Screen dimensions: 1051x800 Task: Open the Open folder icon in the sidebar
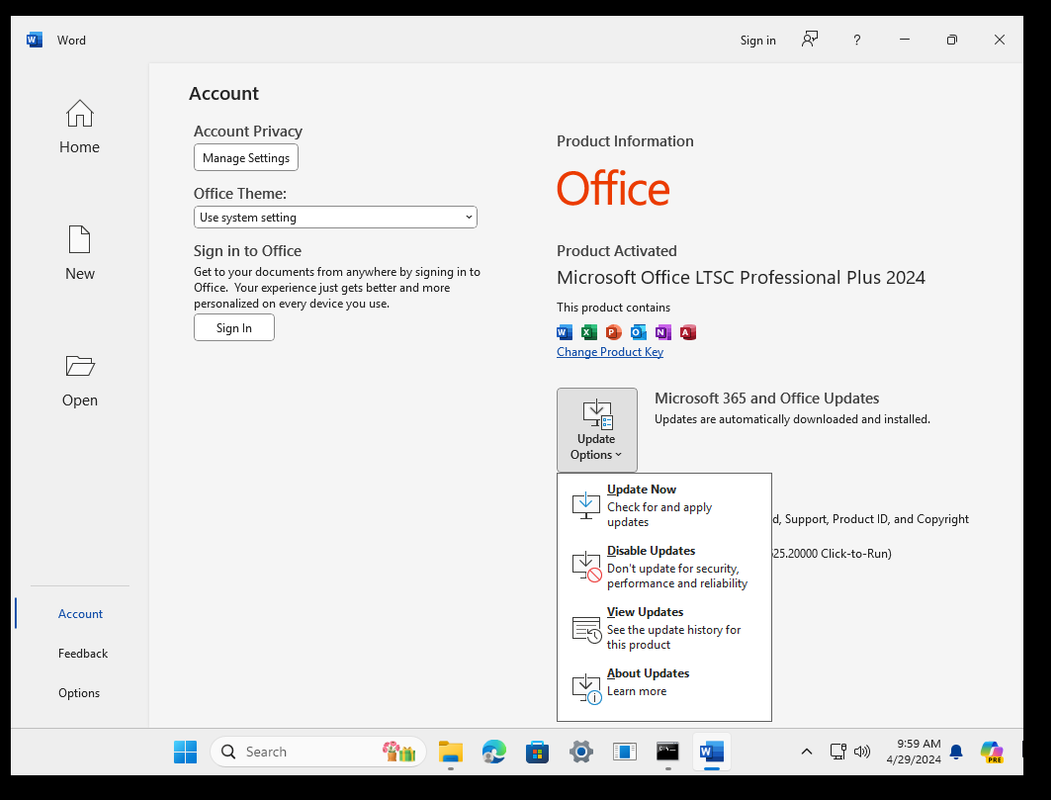(80, 366)
